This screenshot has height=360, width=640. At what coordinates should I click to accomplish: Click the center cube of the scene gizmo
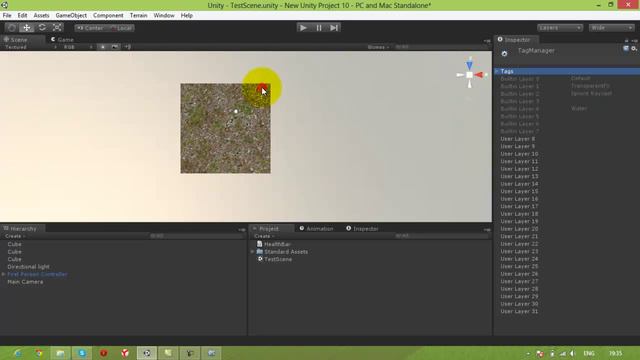pos(469,75)
